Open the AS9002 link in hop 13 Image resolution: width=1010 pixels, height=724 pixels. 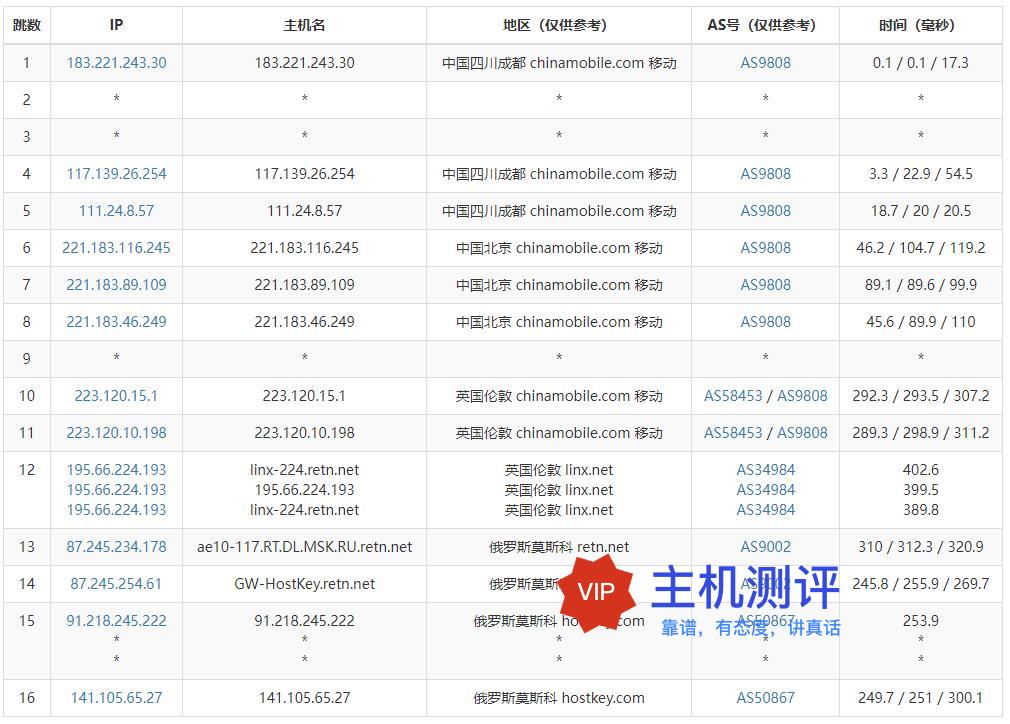pos(765,547)
